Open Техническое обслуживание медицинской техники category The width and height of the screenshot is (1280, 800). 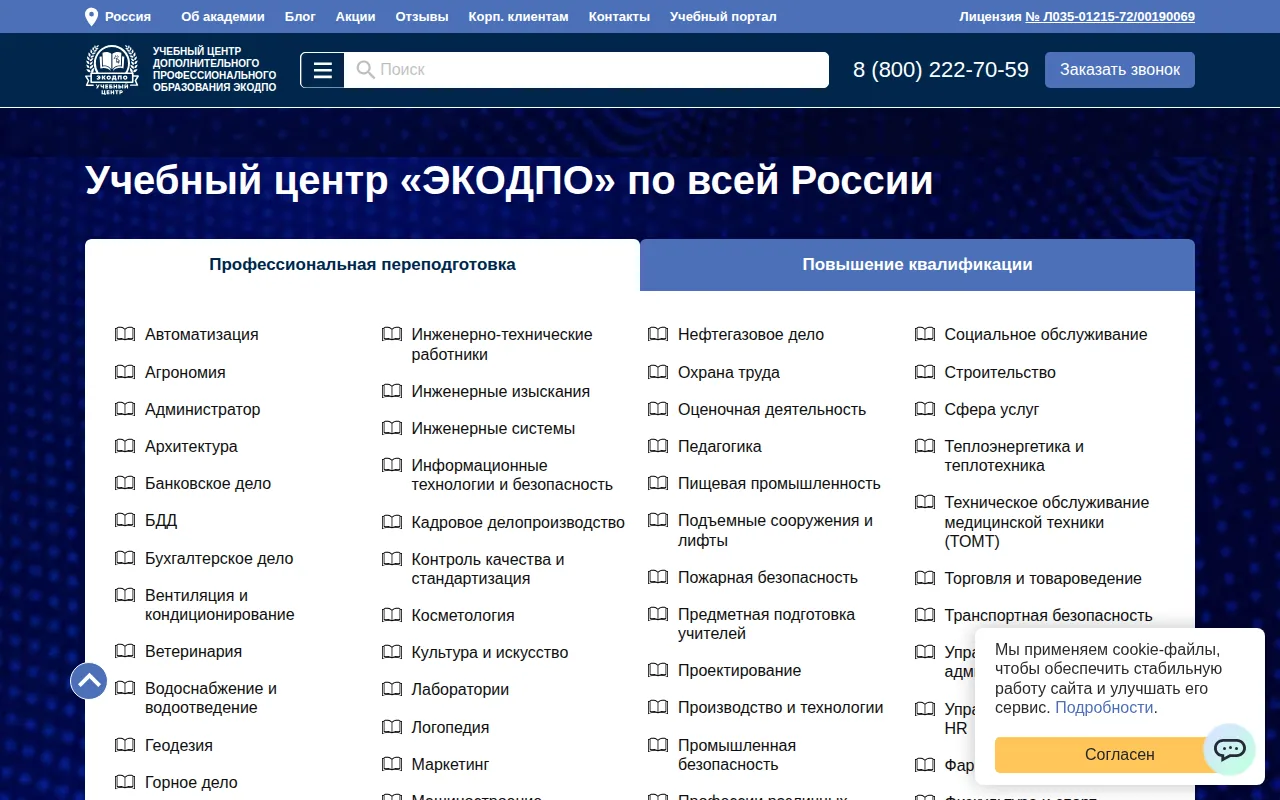click(x=1047, y=522)
